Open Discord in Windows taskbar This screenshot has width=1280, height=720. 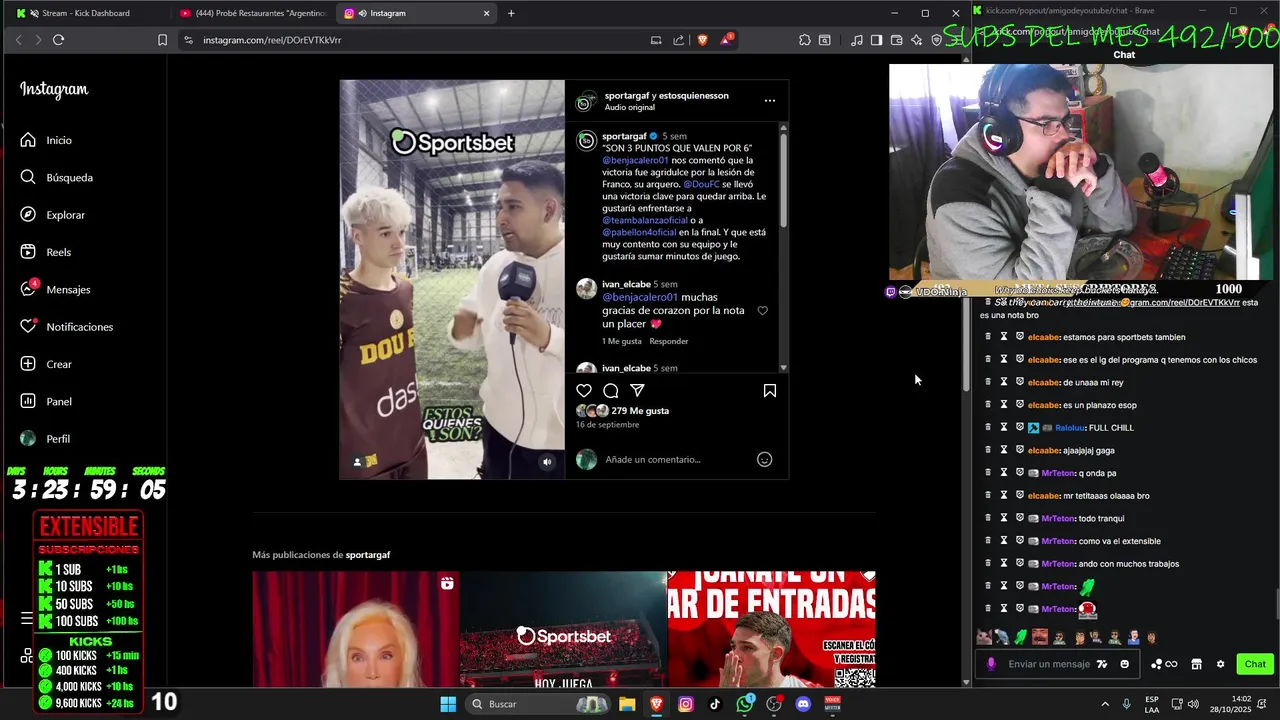(x=803, y=704)
